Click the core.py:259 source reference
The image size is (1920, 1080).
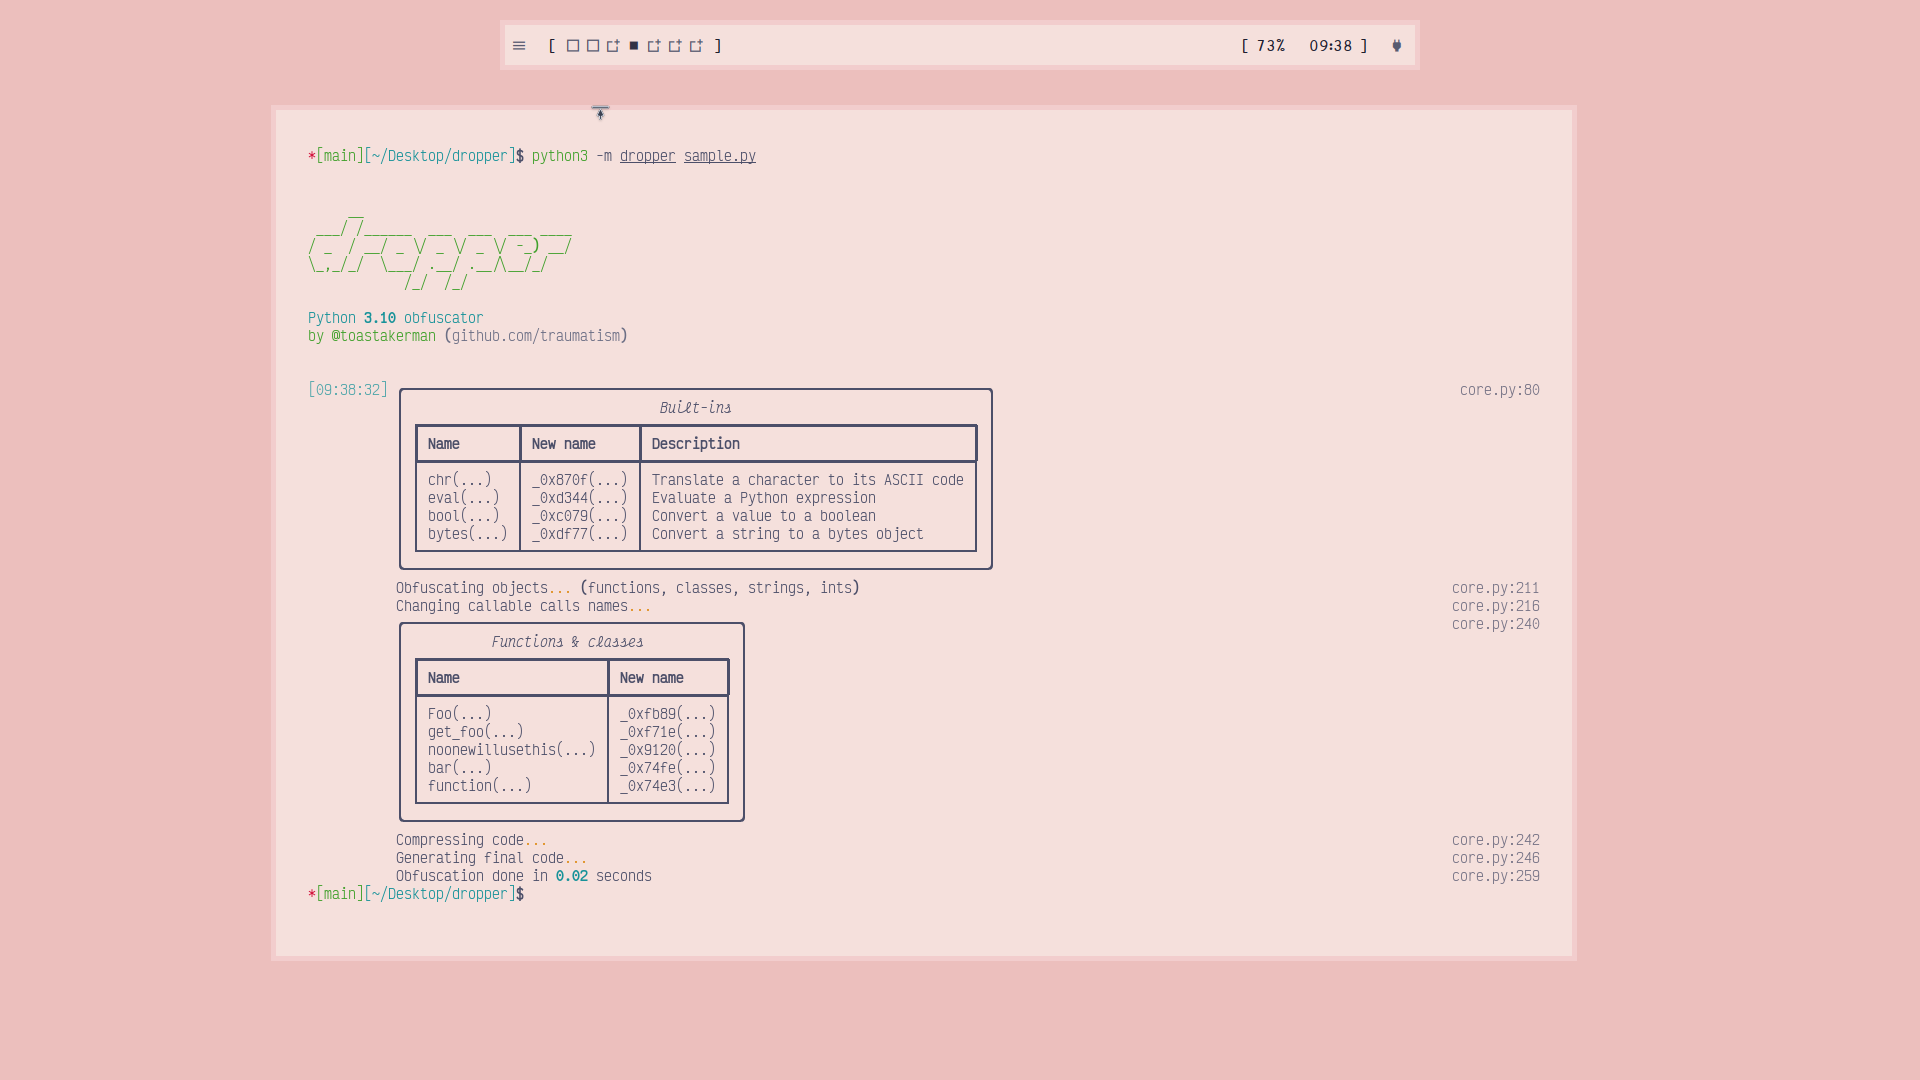tap(1495, 876)
